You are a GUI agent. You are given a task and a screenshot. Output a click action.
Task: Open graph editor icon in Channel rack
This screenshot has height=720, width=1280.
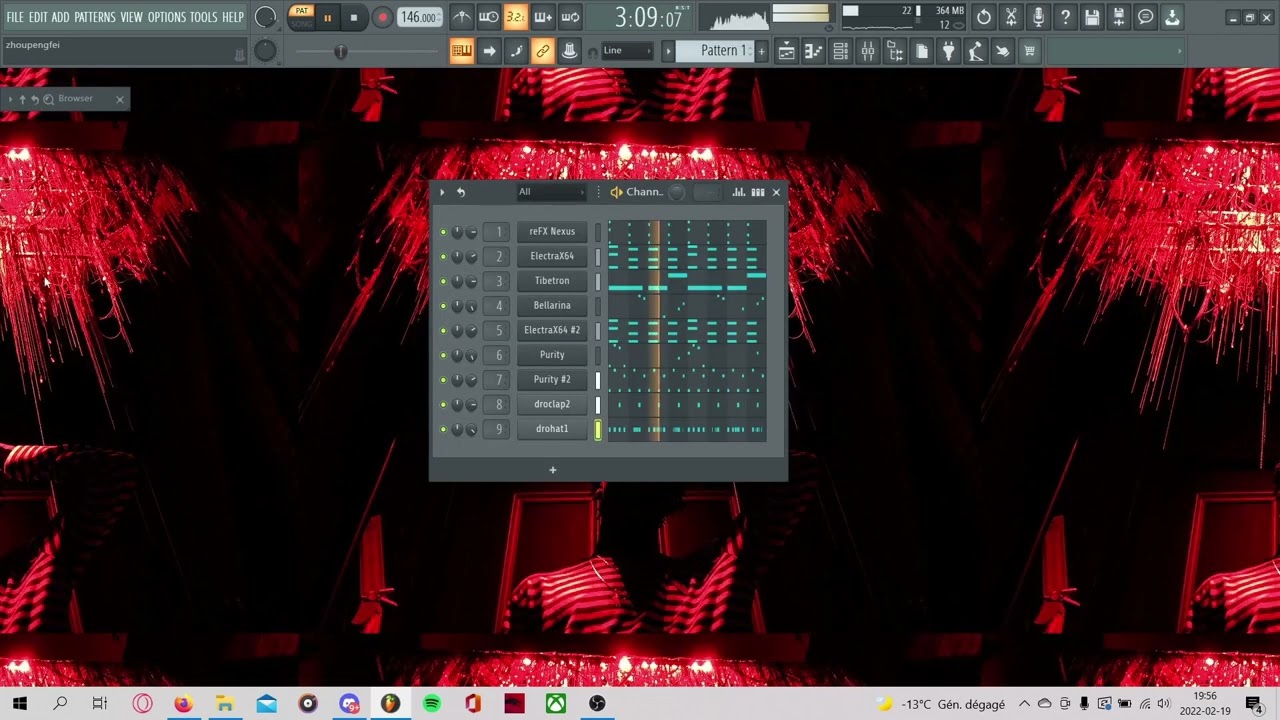739,192
